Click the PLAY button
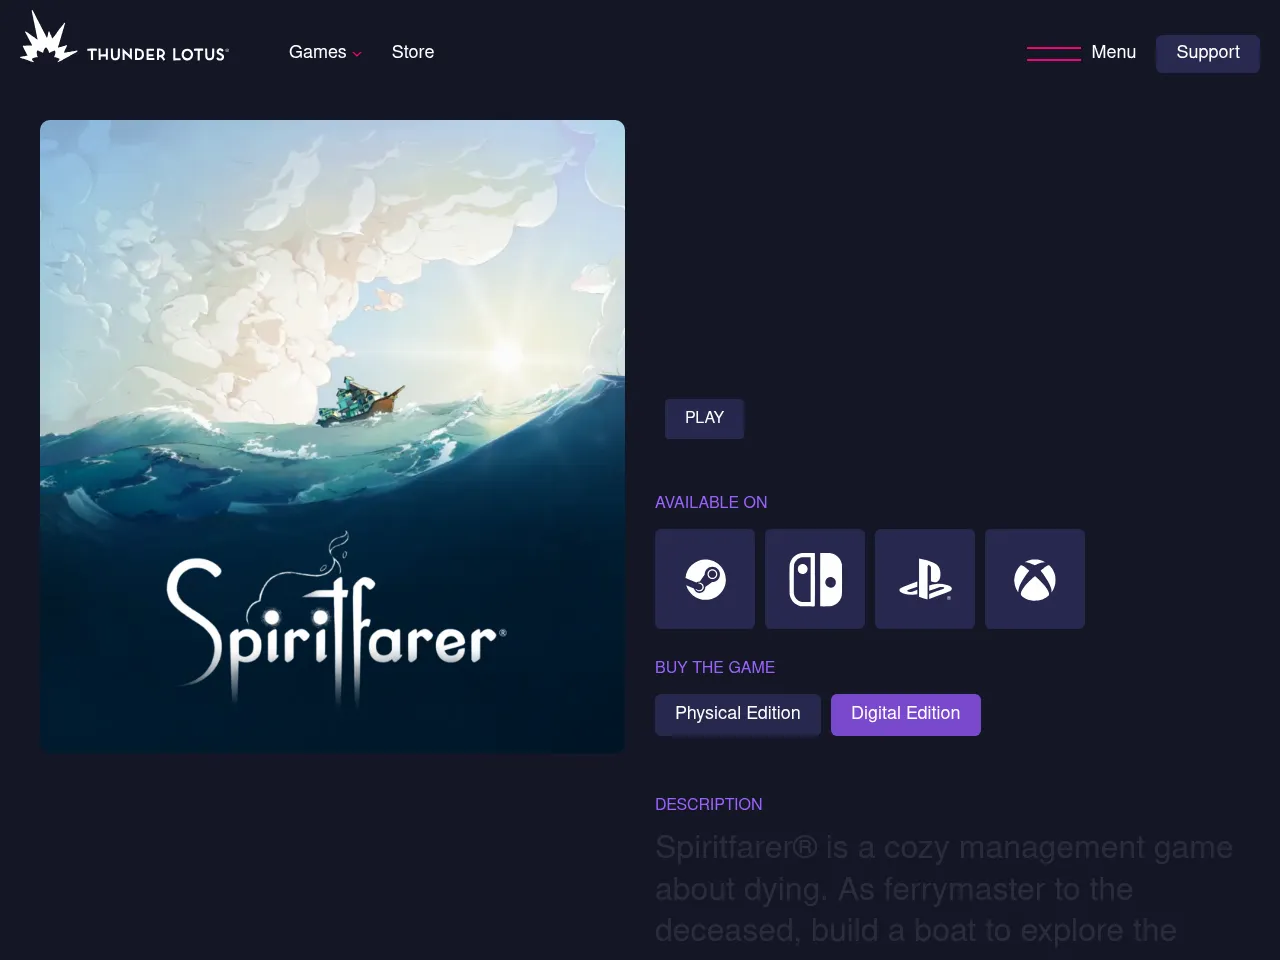Viewport: 1280px width, 960px height. 704,418
